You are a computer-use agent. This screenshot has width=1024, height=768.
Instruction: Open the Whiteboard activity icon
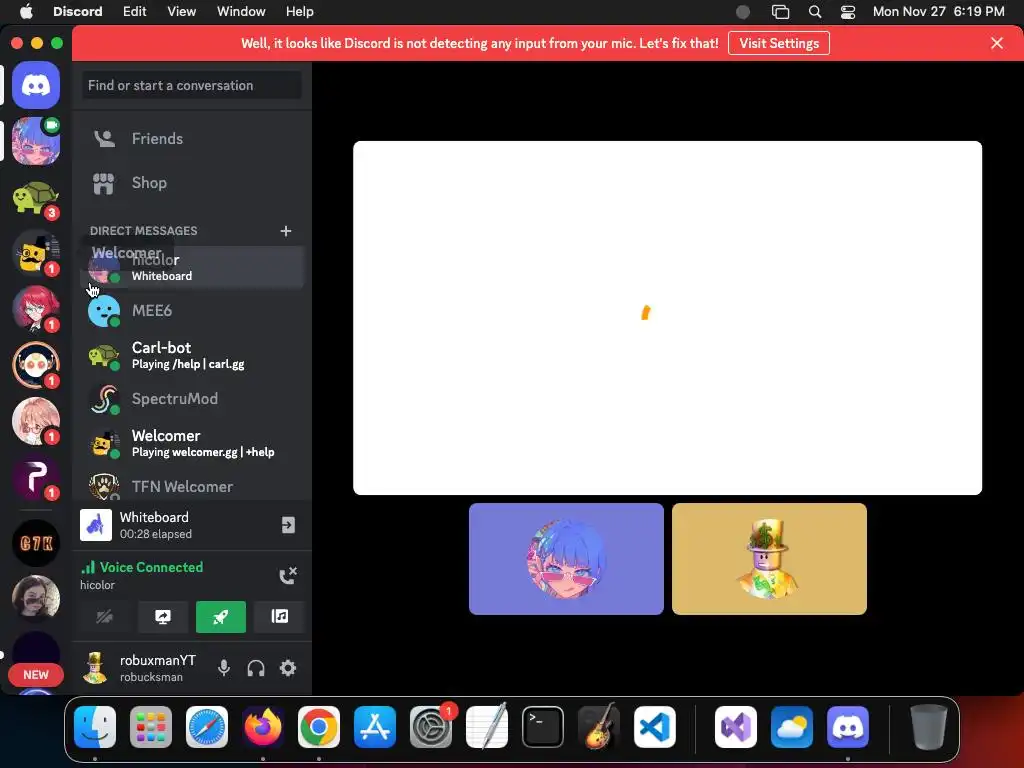click(x=96, y=525)
